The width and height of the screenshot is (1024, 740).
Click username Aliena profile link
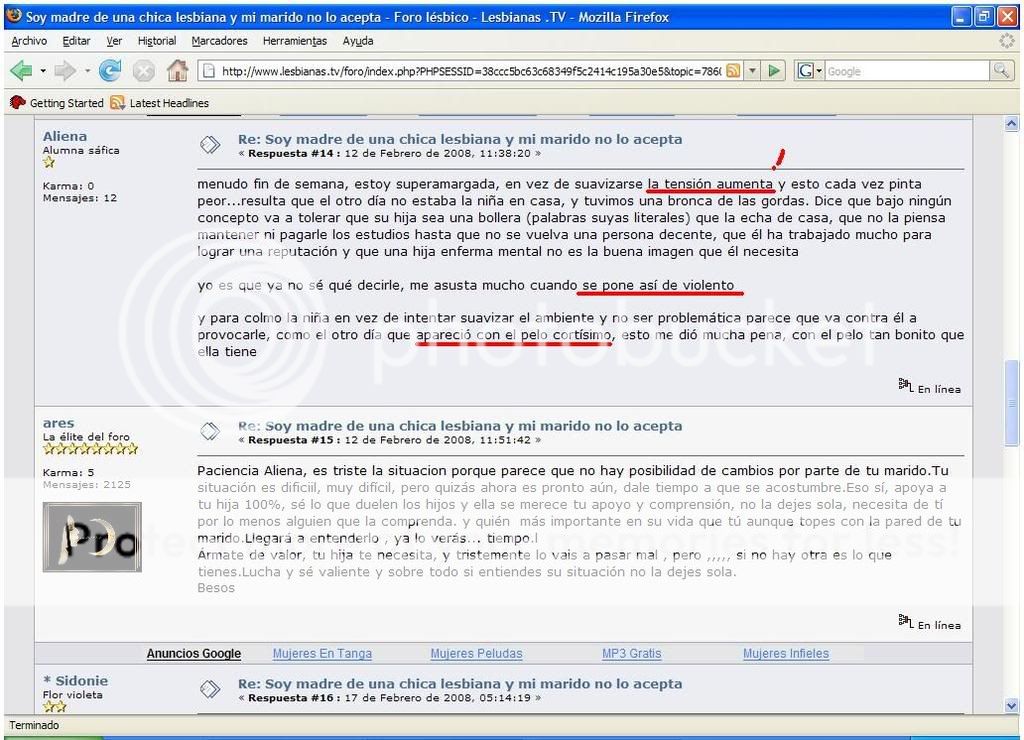65,136
